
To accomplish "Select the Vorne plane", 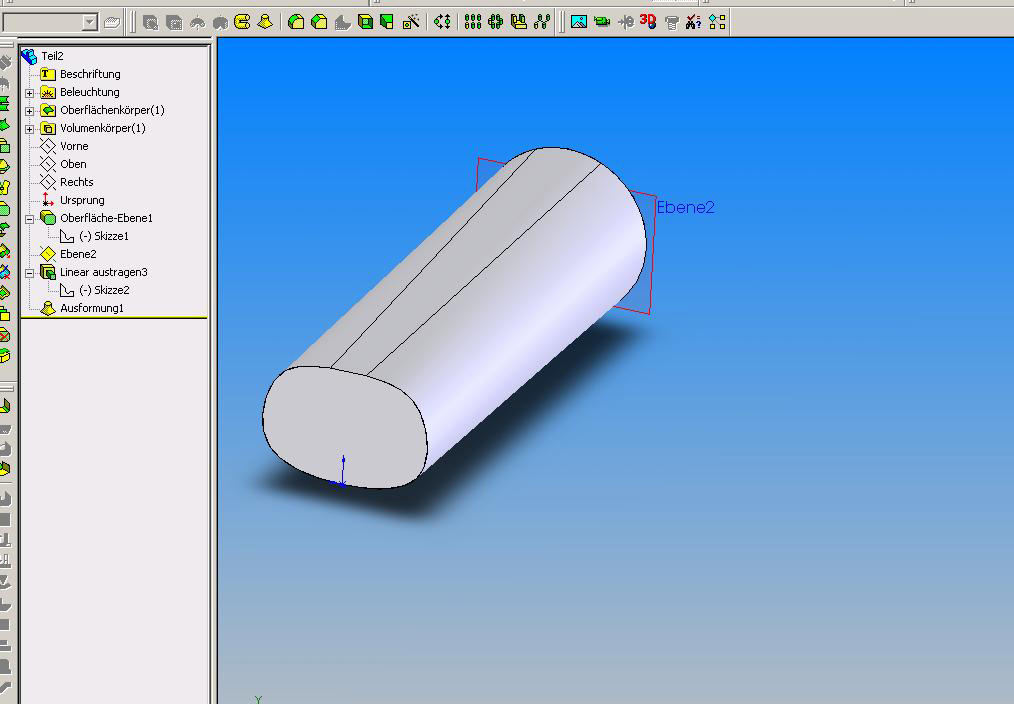I will coord(74,146).
